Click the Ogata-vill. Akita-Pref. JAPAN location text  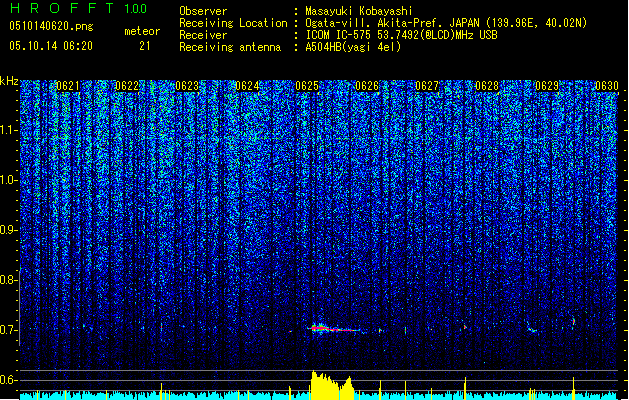click(446, 23)
